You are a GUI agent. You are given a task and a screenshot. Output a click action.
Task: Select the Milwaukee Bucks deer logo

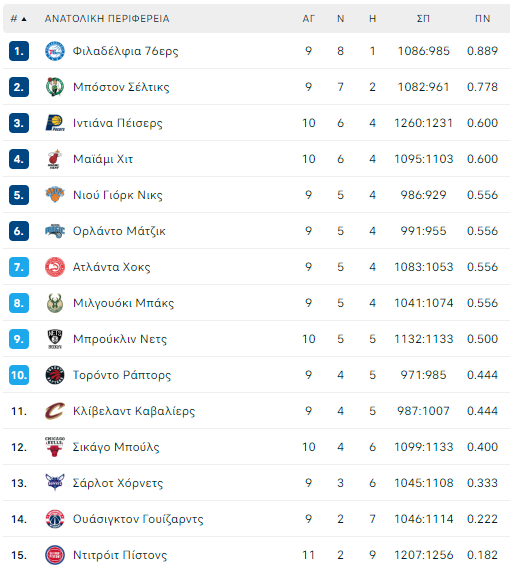click(x=55, y=303)
